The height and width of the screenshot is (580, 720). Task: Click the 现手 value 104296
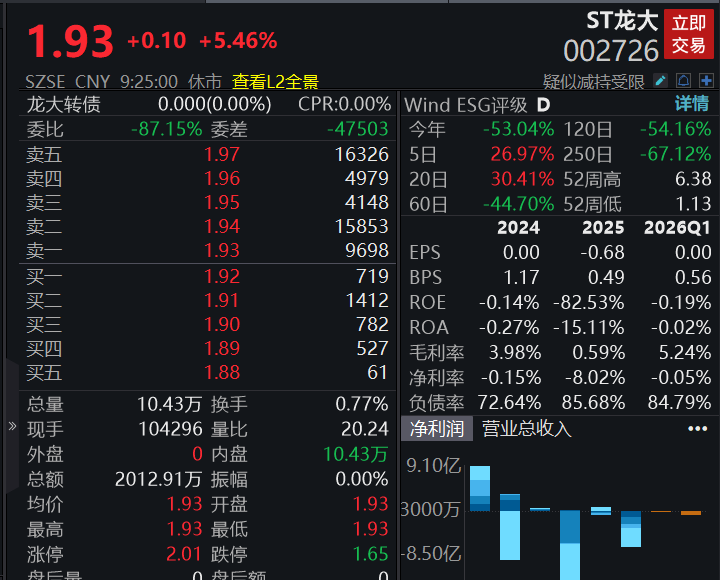pyautogui.click(x=170, y=429)
